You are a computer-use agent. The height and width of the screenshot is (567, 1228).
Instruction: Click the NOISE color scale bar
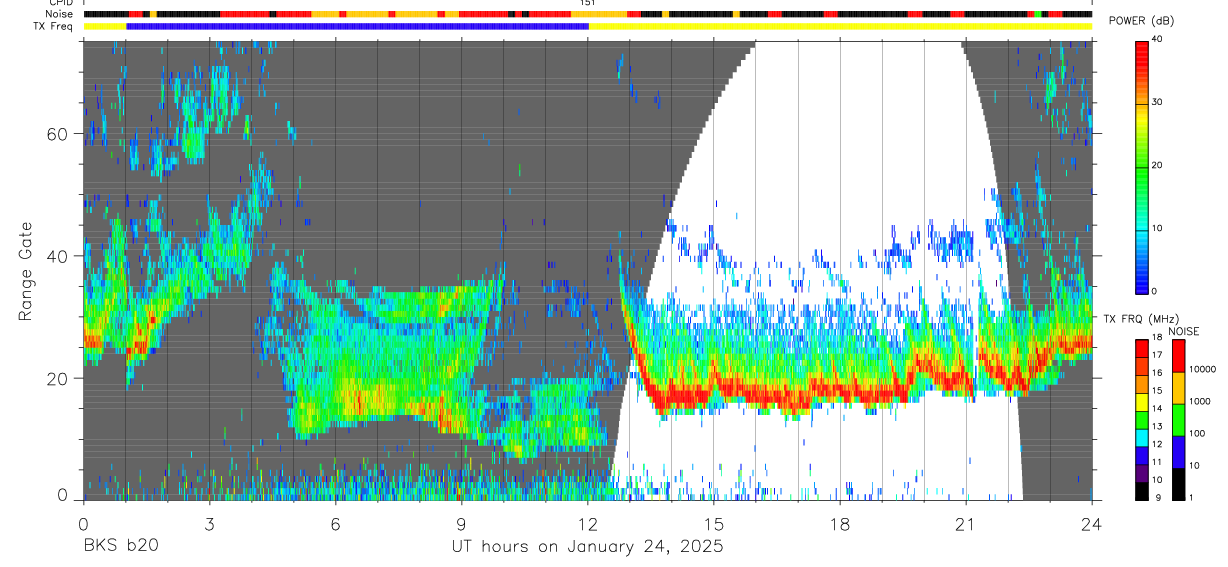tap(1178, 420)
